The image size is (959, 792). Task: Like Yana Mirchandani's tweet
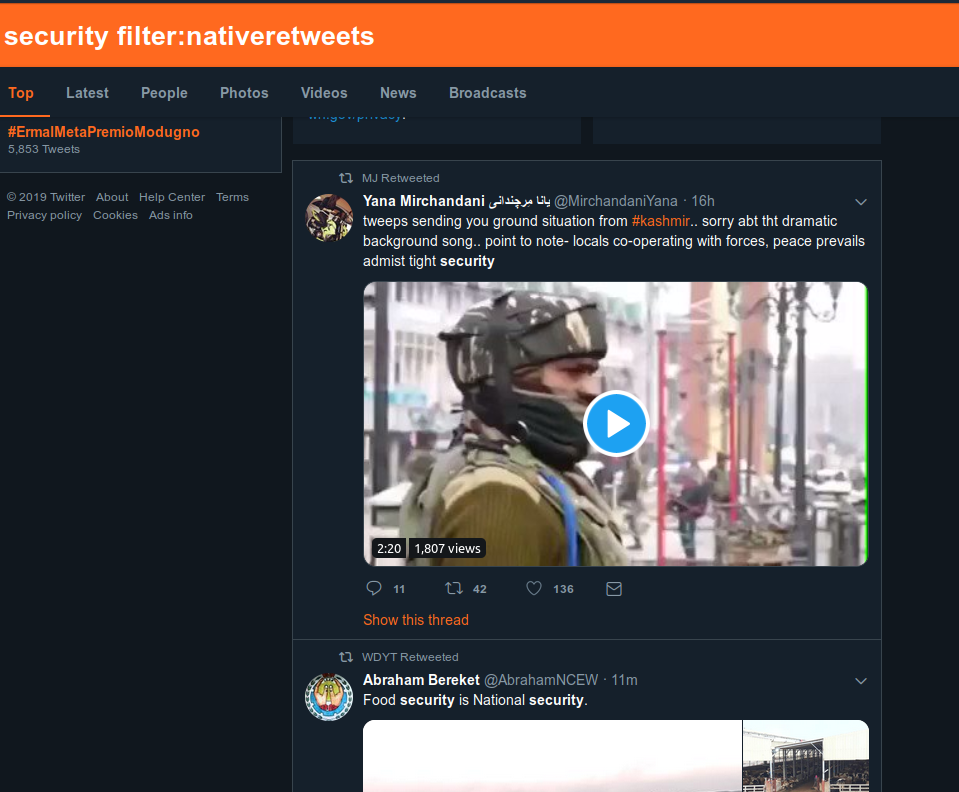533,588
